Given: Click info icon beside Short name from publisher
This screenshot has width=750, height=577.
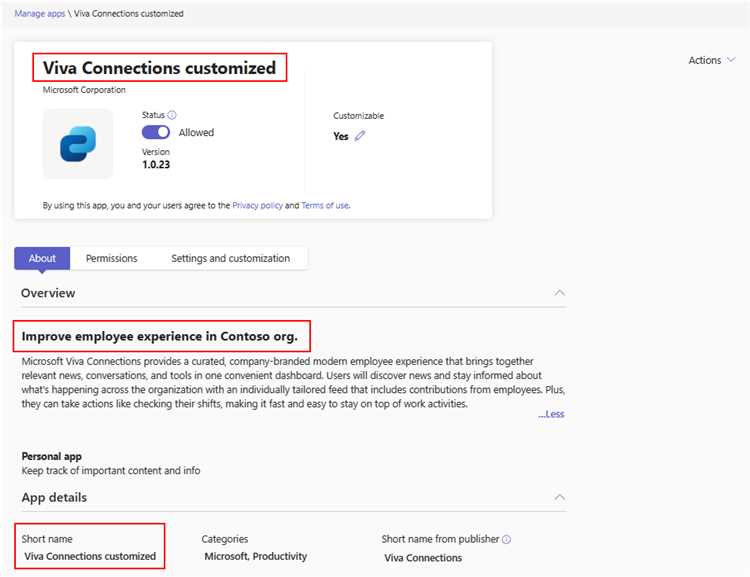Looking at the screenshot, I should point(507,539).
